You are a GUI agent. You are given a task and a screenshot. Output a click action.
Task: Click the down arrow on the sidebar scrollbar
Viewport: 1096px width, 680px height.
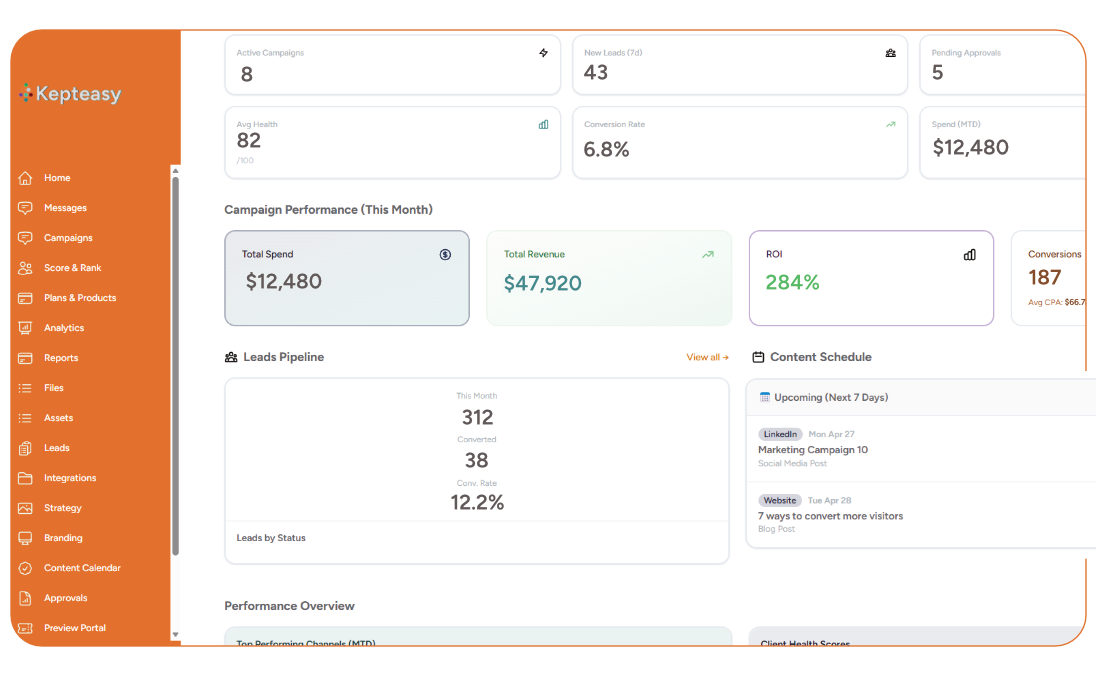coord(175,634)
